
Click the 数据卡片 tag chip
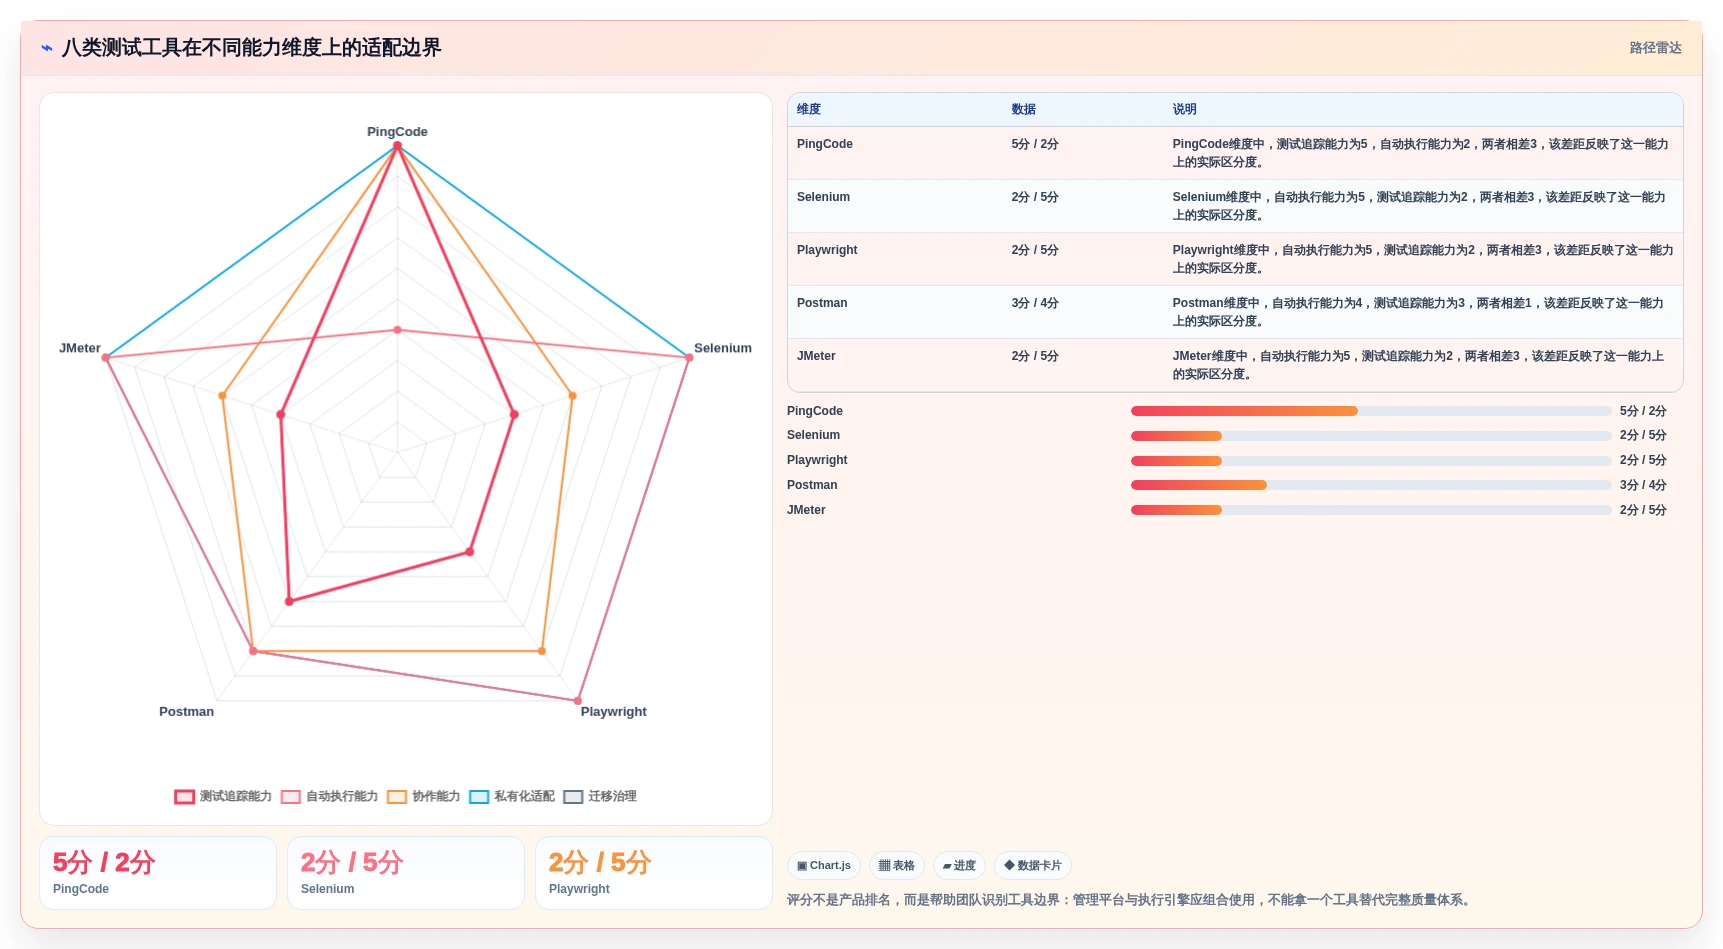pyautogui.click(x=1033, y=866)
